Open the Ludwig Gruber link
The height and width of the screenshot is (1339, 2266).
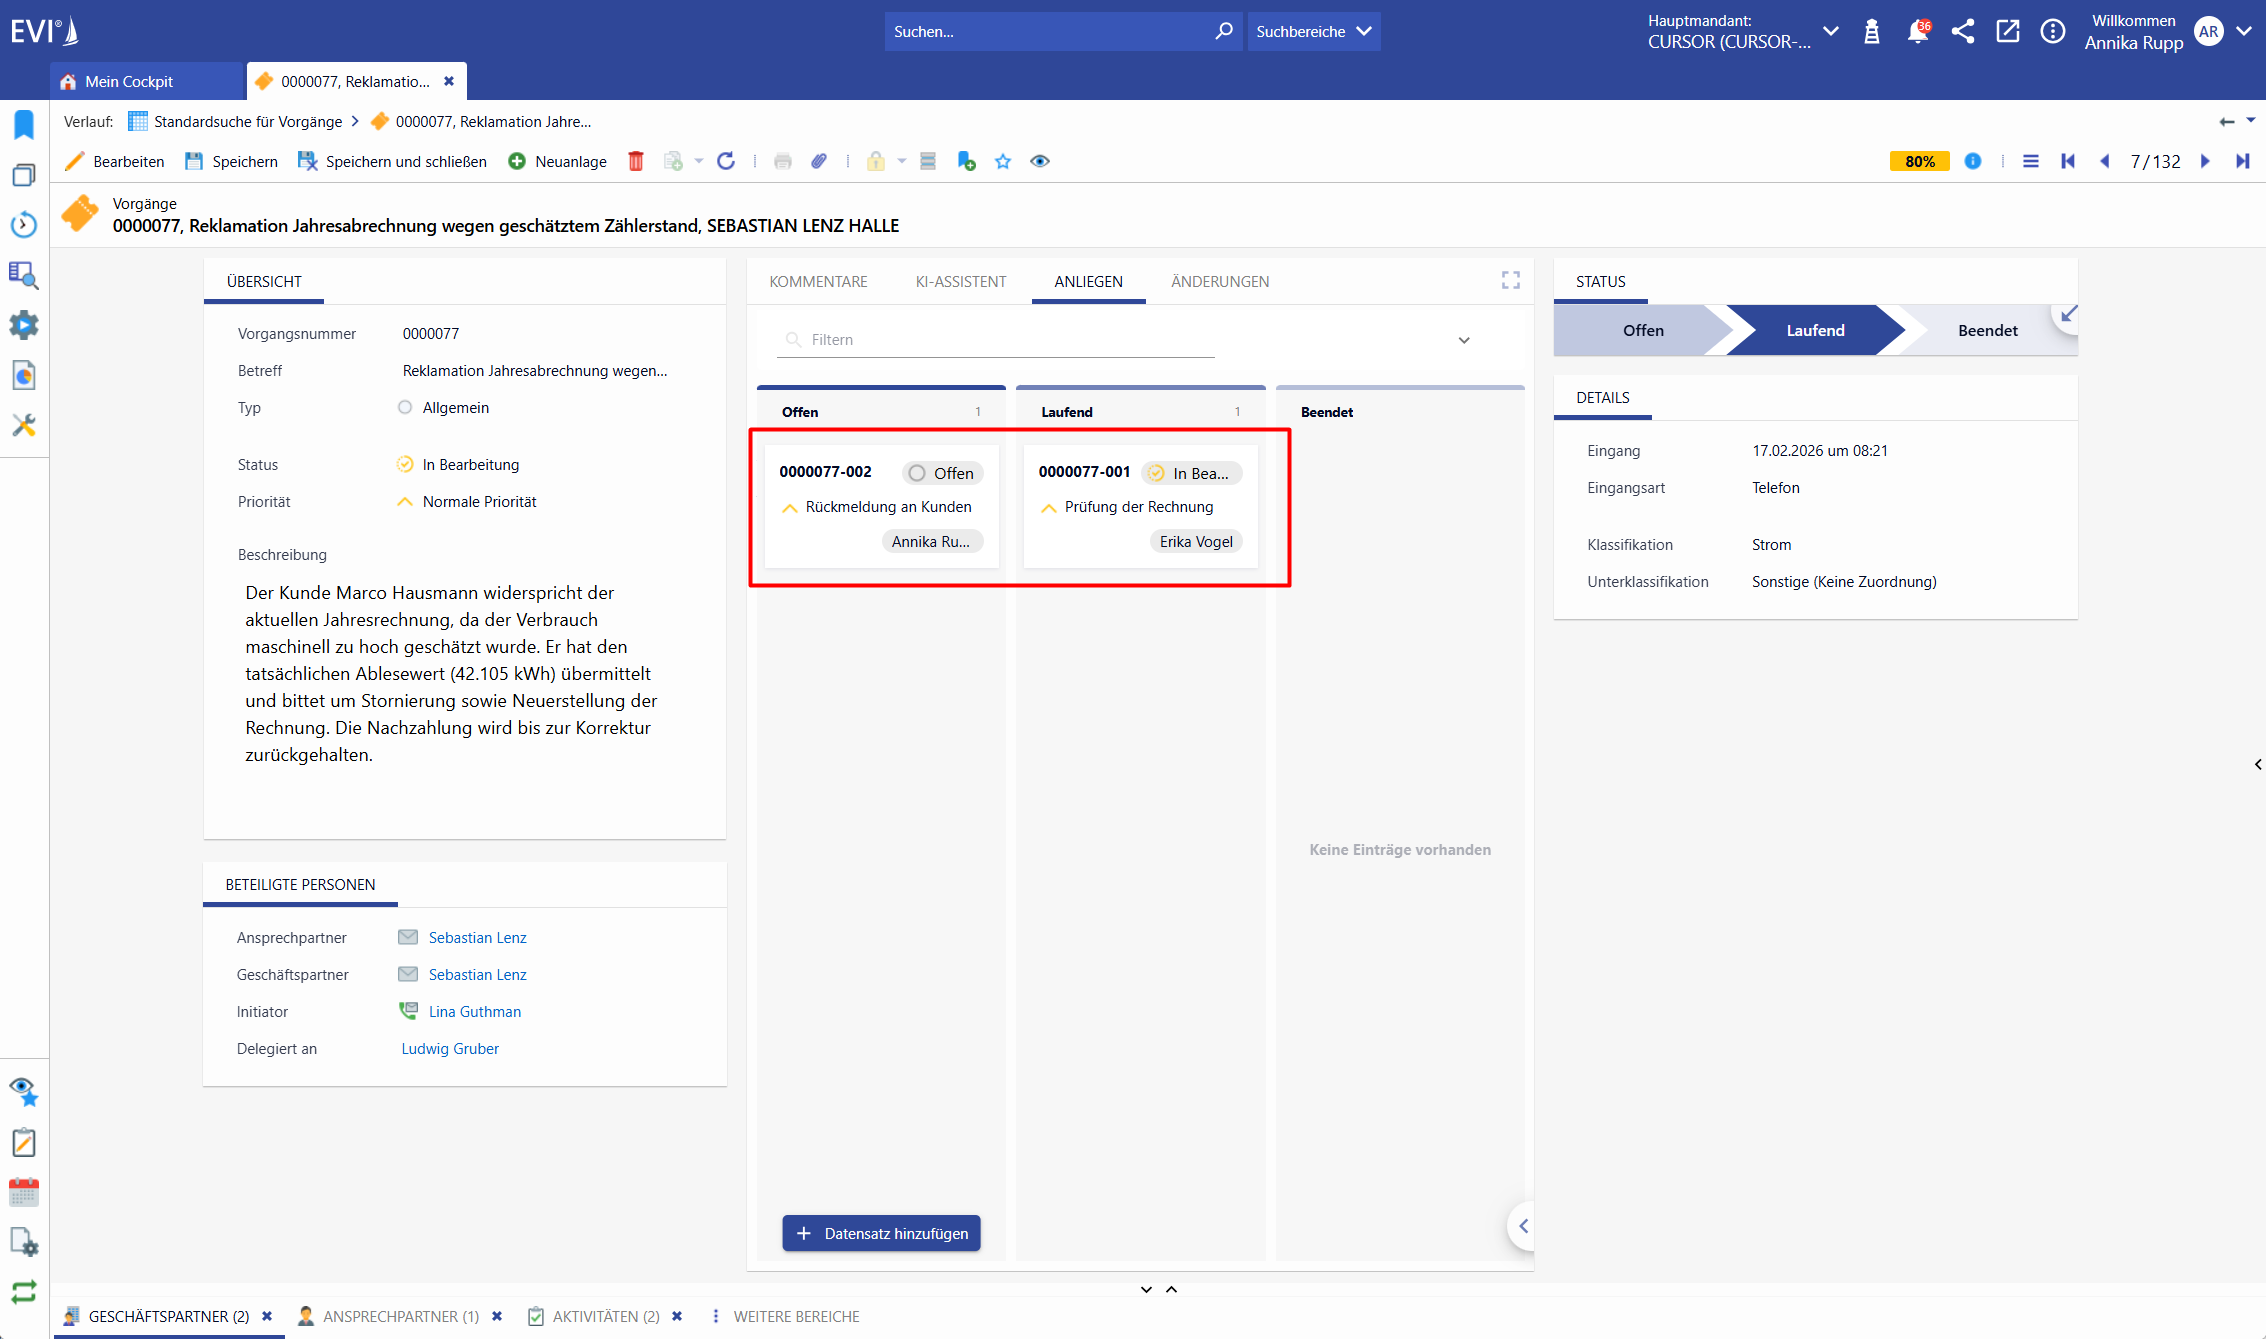point(450,1048)
